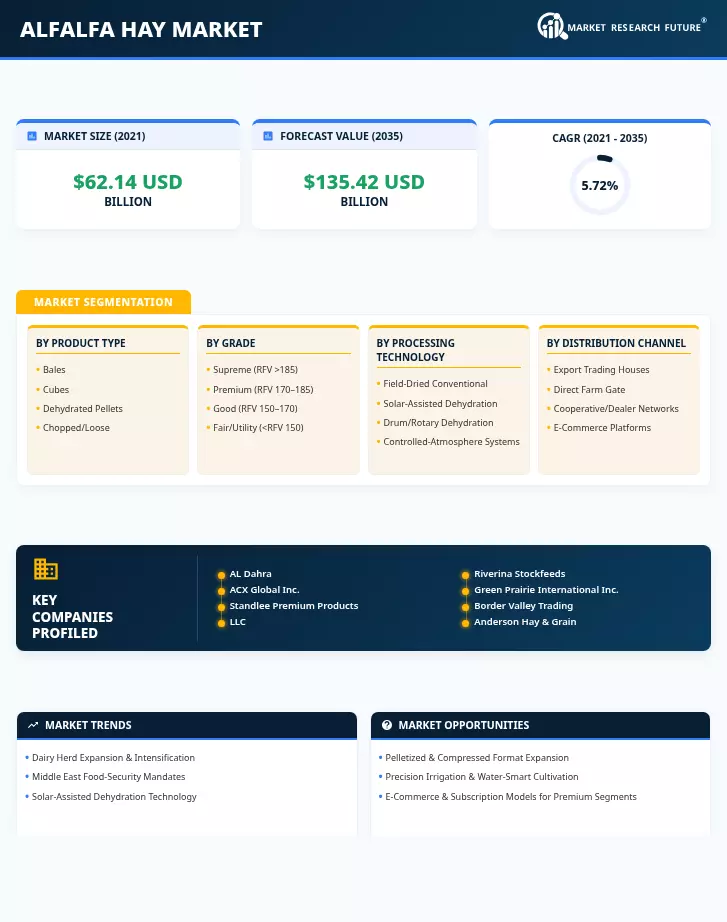
Task: Select Direct Farm Gate channel
Action: click(589, 389)
